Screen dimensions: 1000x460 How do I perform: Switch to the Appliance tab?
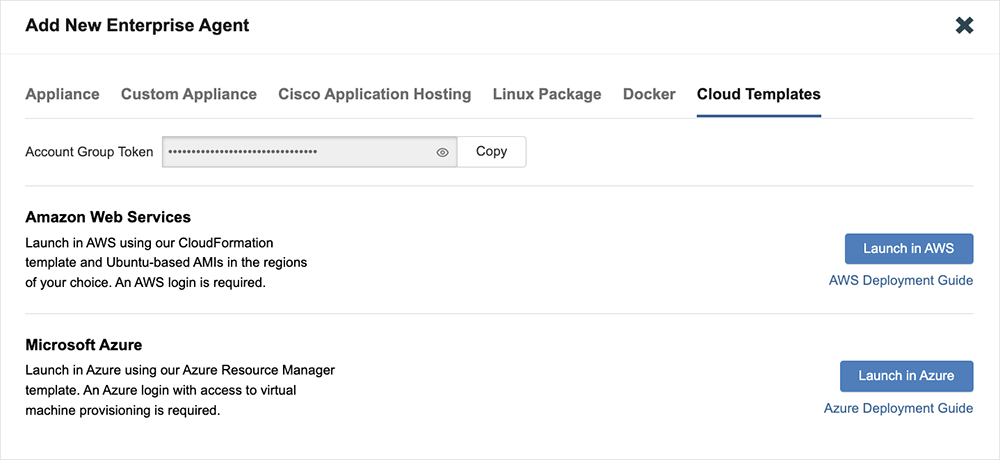coord(62,94)
